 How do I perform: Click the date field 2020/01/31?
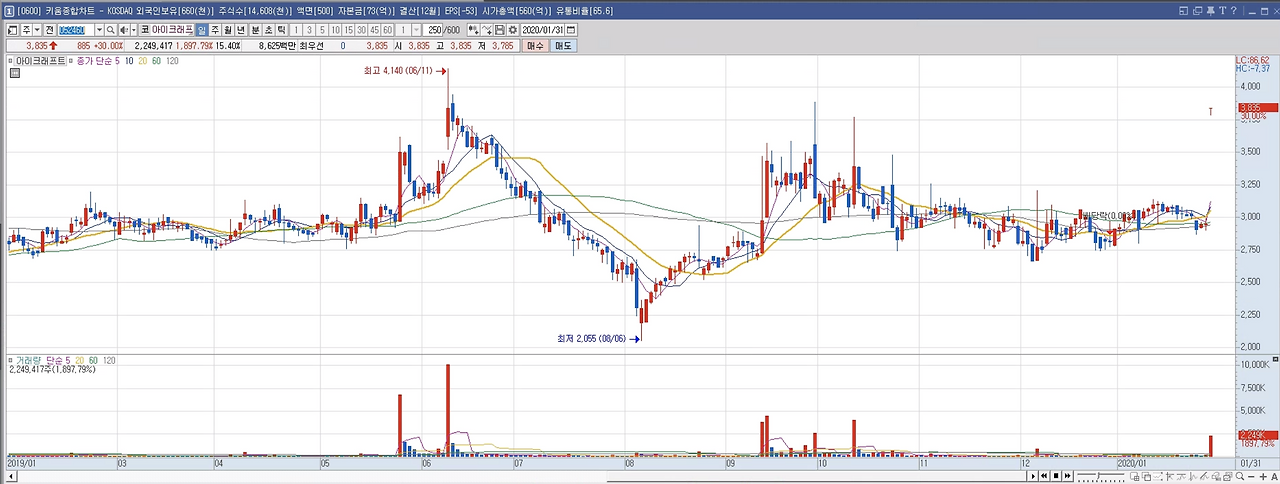[543, 30]
